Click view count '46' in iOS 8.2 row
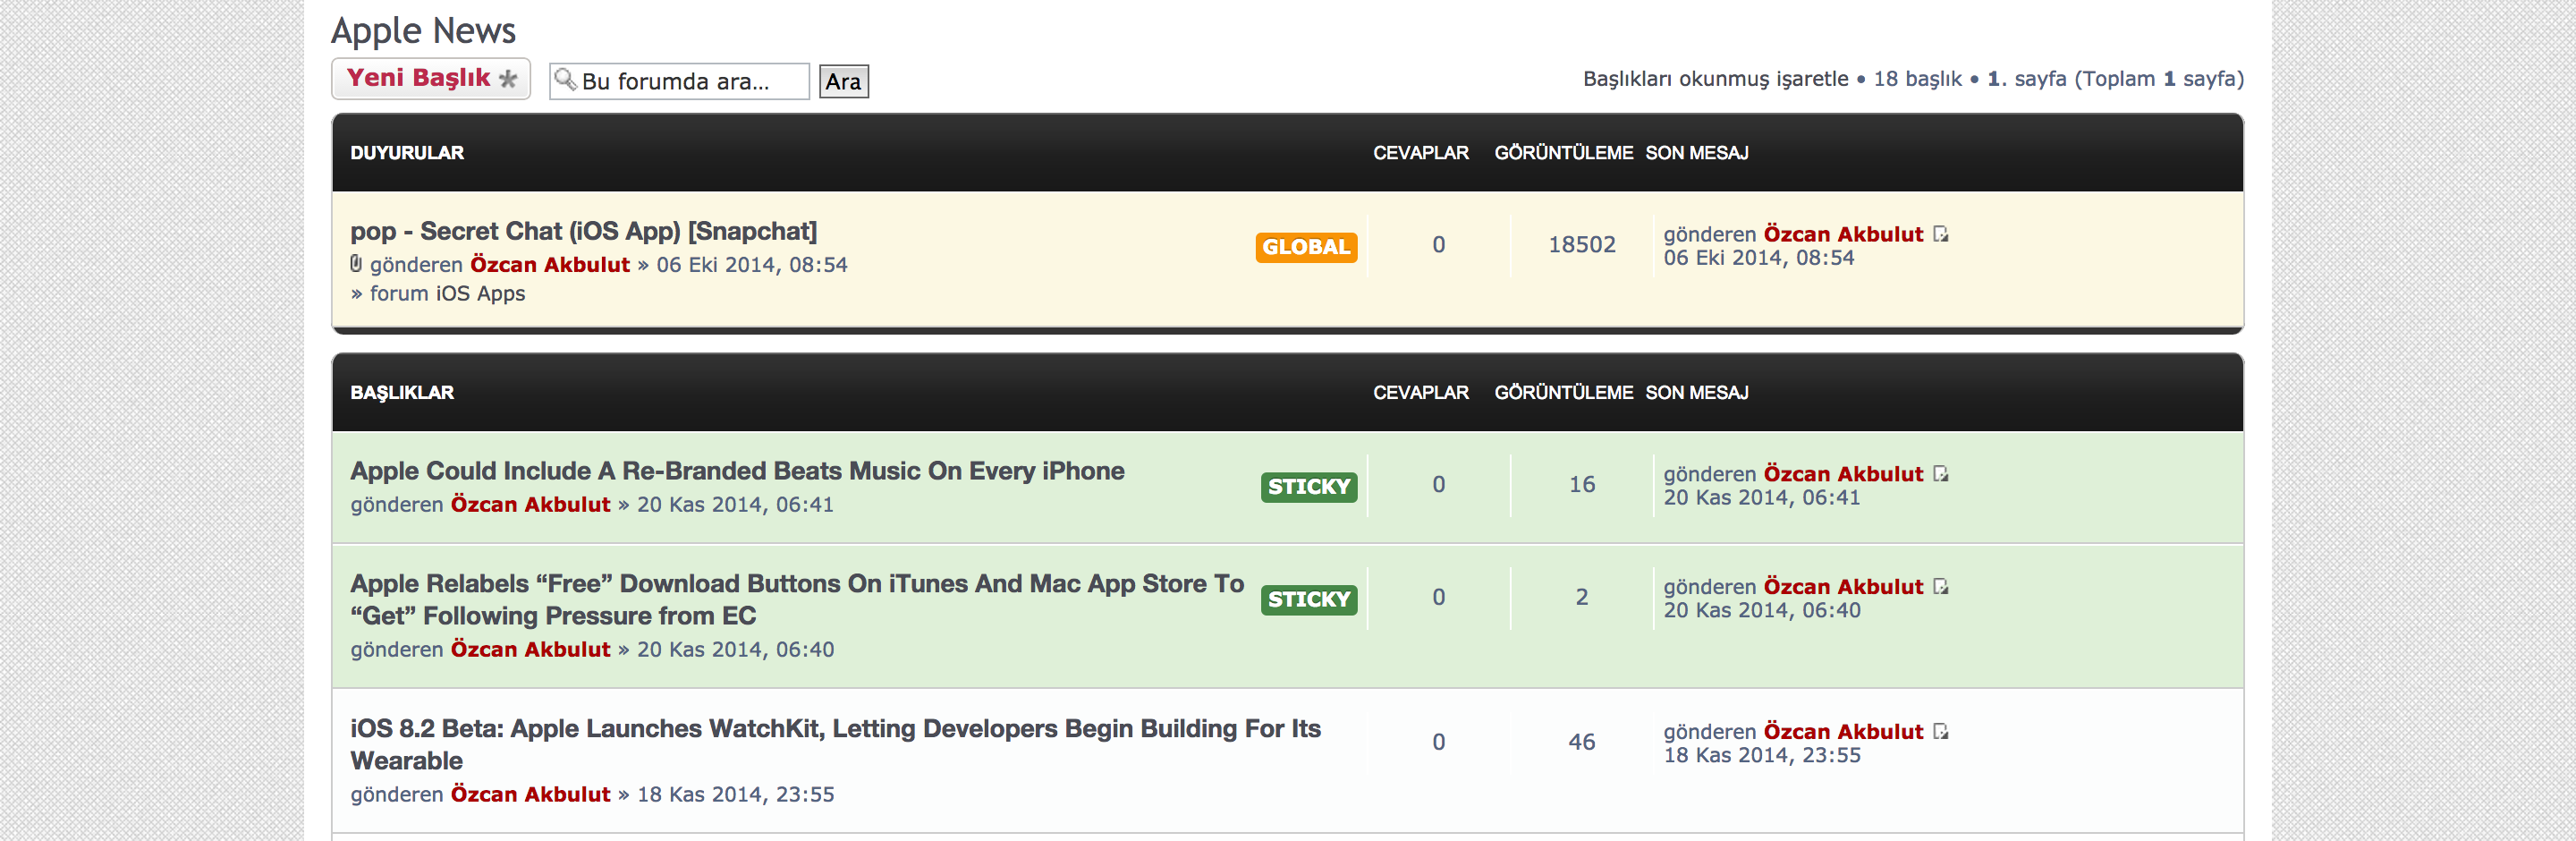This screenshot has height=841, width=2576. click(x=1581, y=742)
